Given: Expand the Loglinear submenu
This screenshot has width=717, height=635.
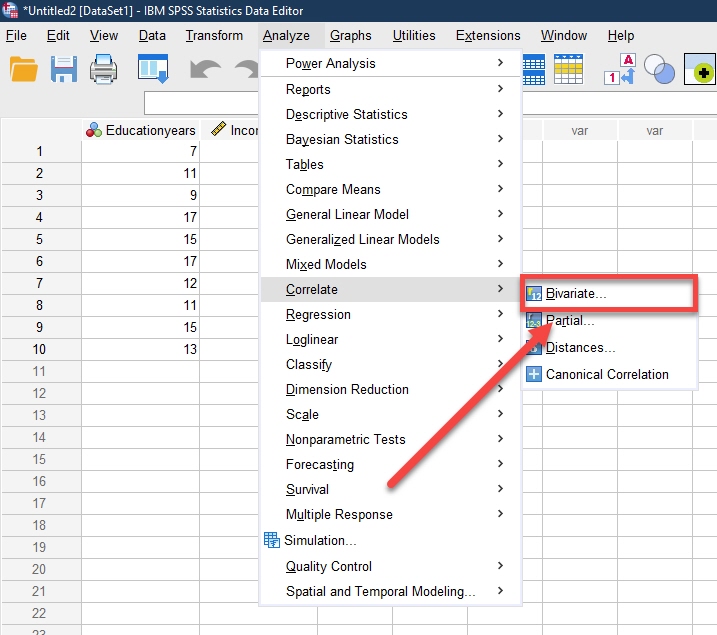Looking at the screenshot, I should point(391,339).
